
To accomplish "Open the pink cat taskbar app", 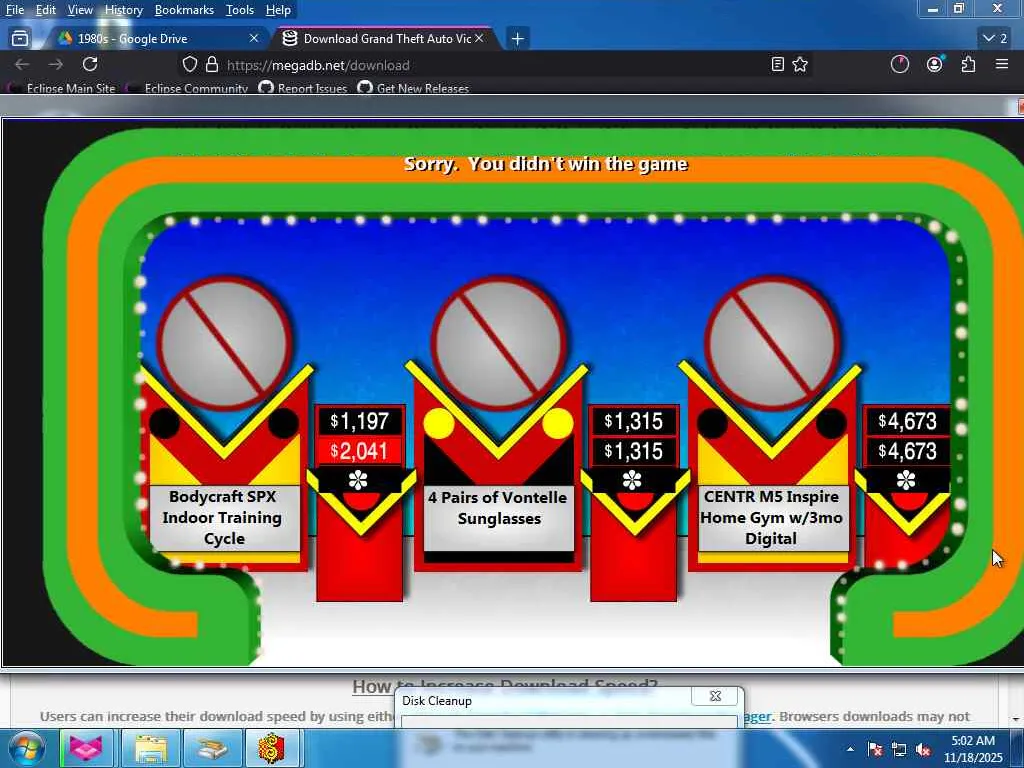I will (87, 748).
